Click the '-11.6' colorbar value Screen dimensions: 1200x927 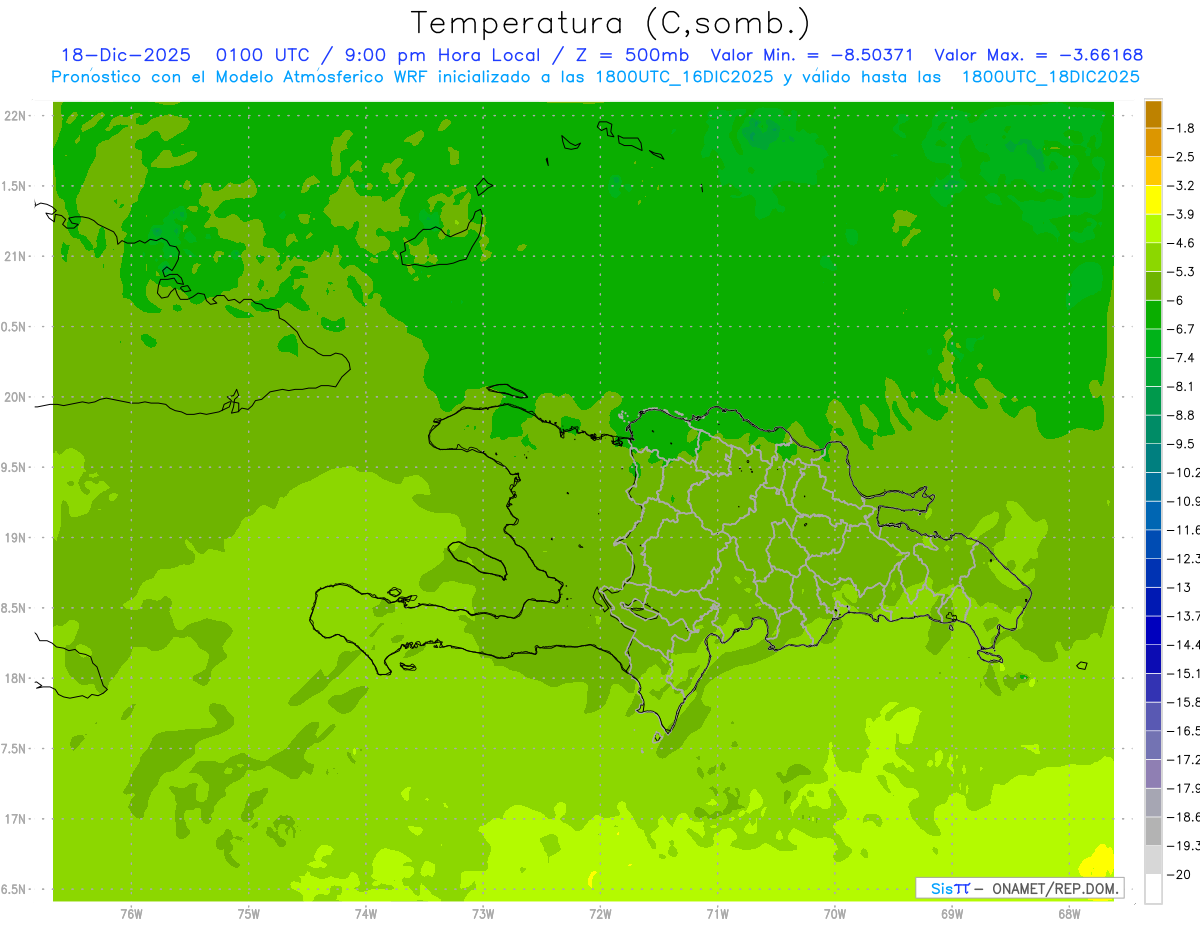[x=1184, y=529]
